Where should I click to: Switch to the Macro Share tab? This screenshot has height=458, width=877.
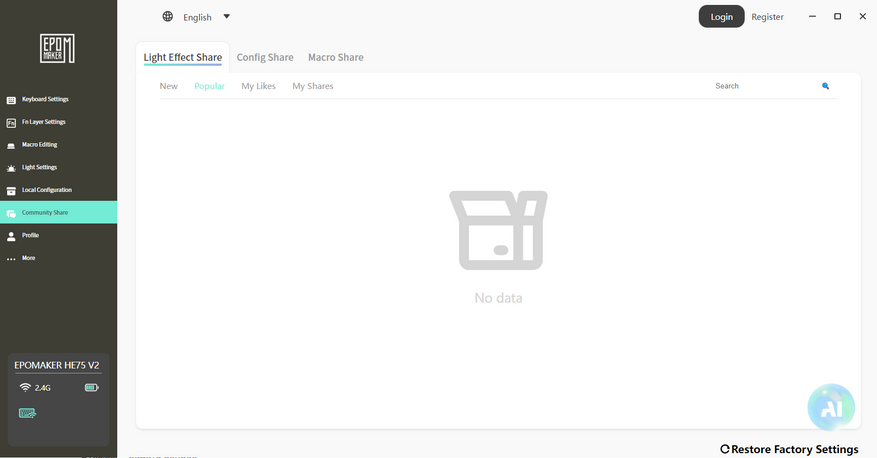coord(336,57)
